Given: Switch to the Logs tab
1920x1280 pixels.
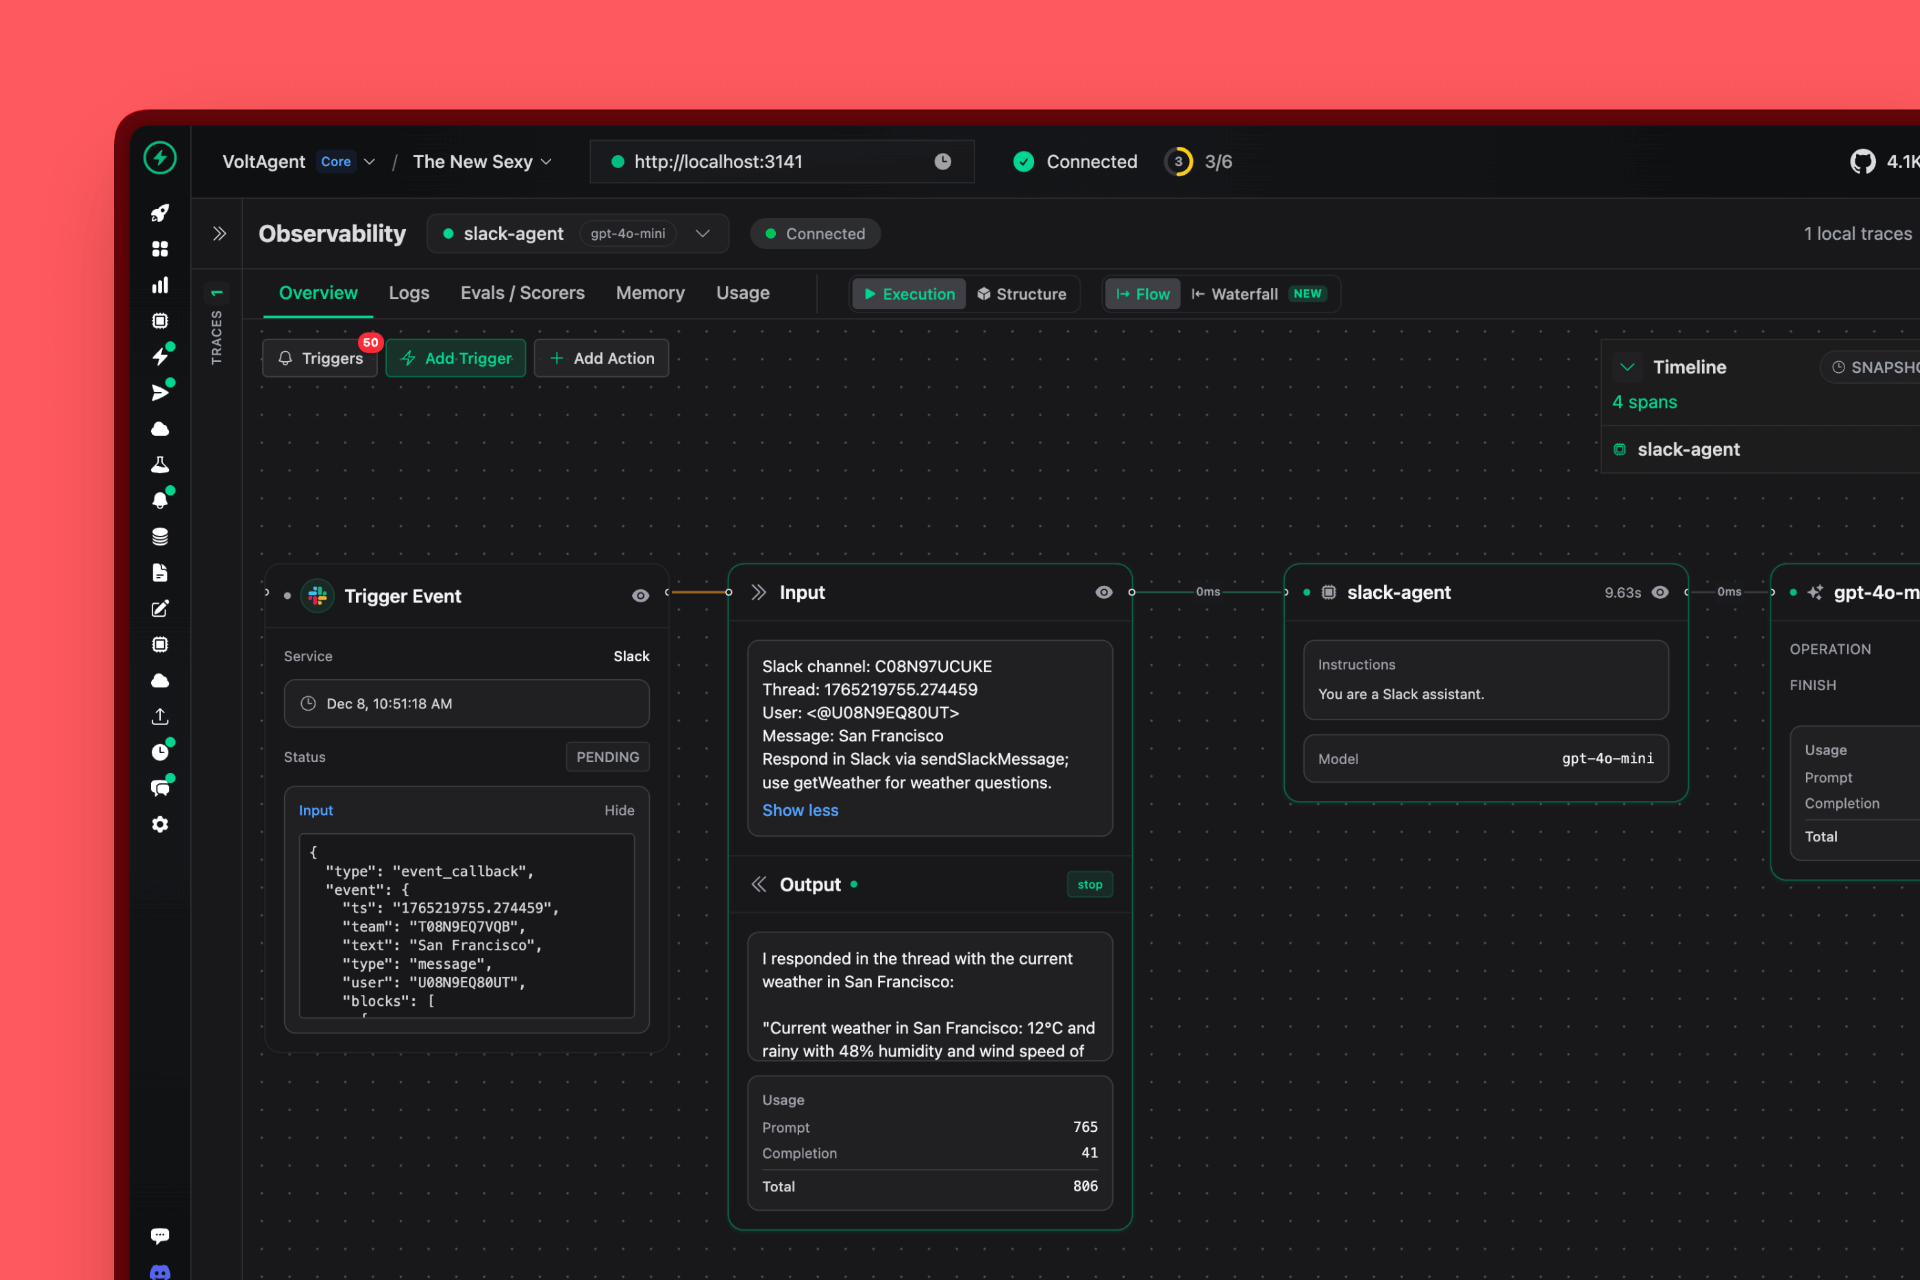Looking at the screenshot, I should coord(408,293).
